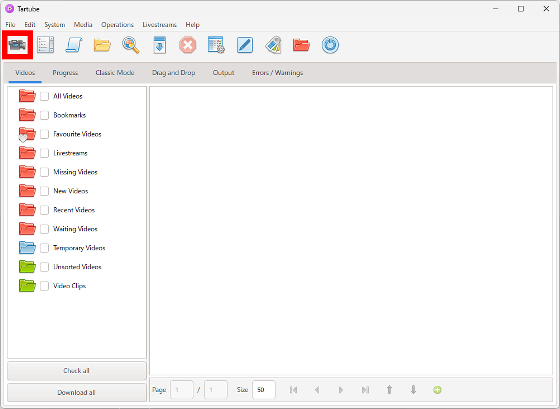Click the Check all magnifier icon

(131, 45)
